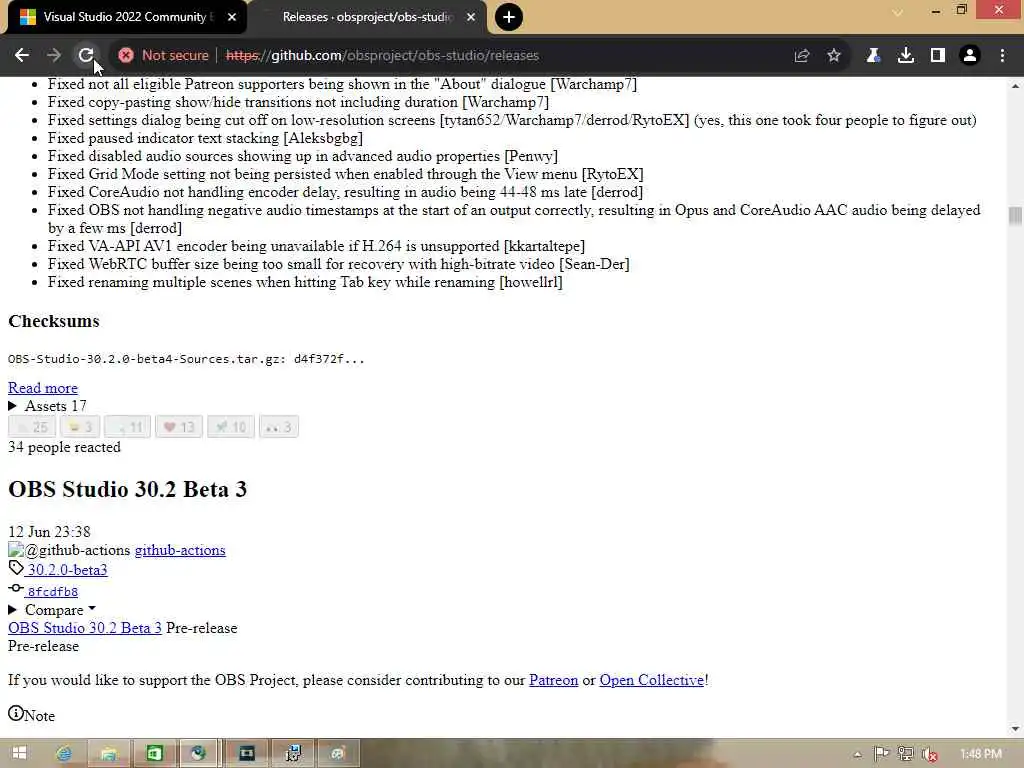Click the thumbs-up reaction with 25
The width and height of the screenshot is (1024, 768).
coord(31,427)
